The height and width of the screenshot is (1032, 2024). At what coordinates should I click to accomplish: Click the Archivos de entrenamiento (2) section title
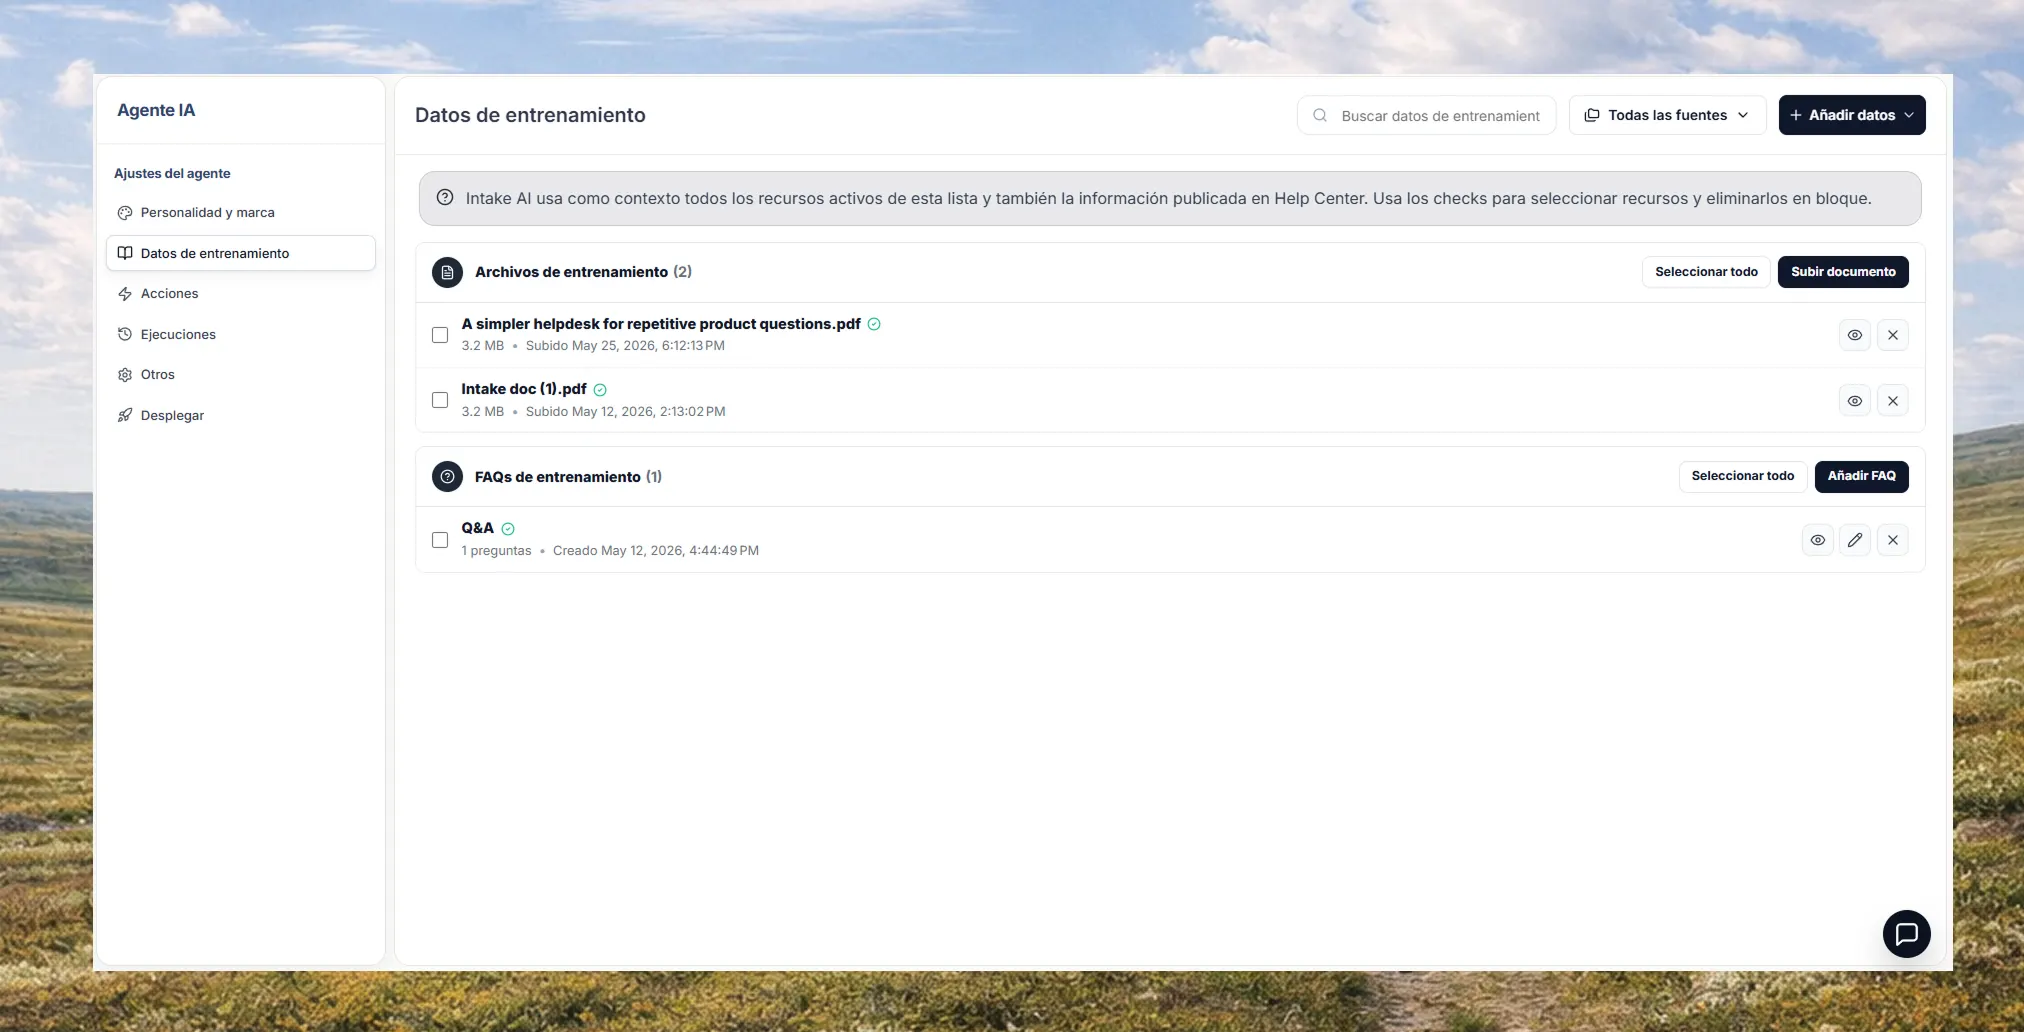tap(583, 272)
